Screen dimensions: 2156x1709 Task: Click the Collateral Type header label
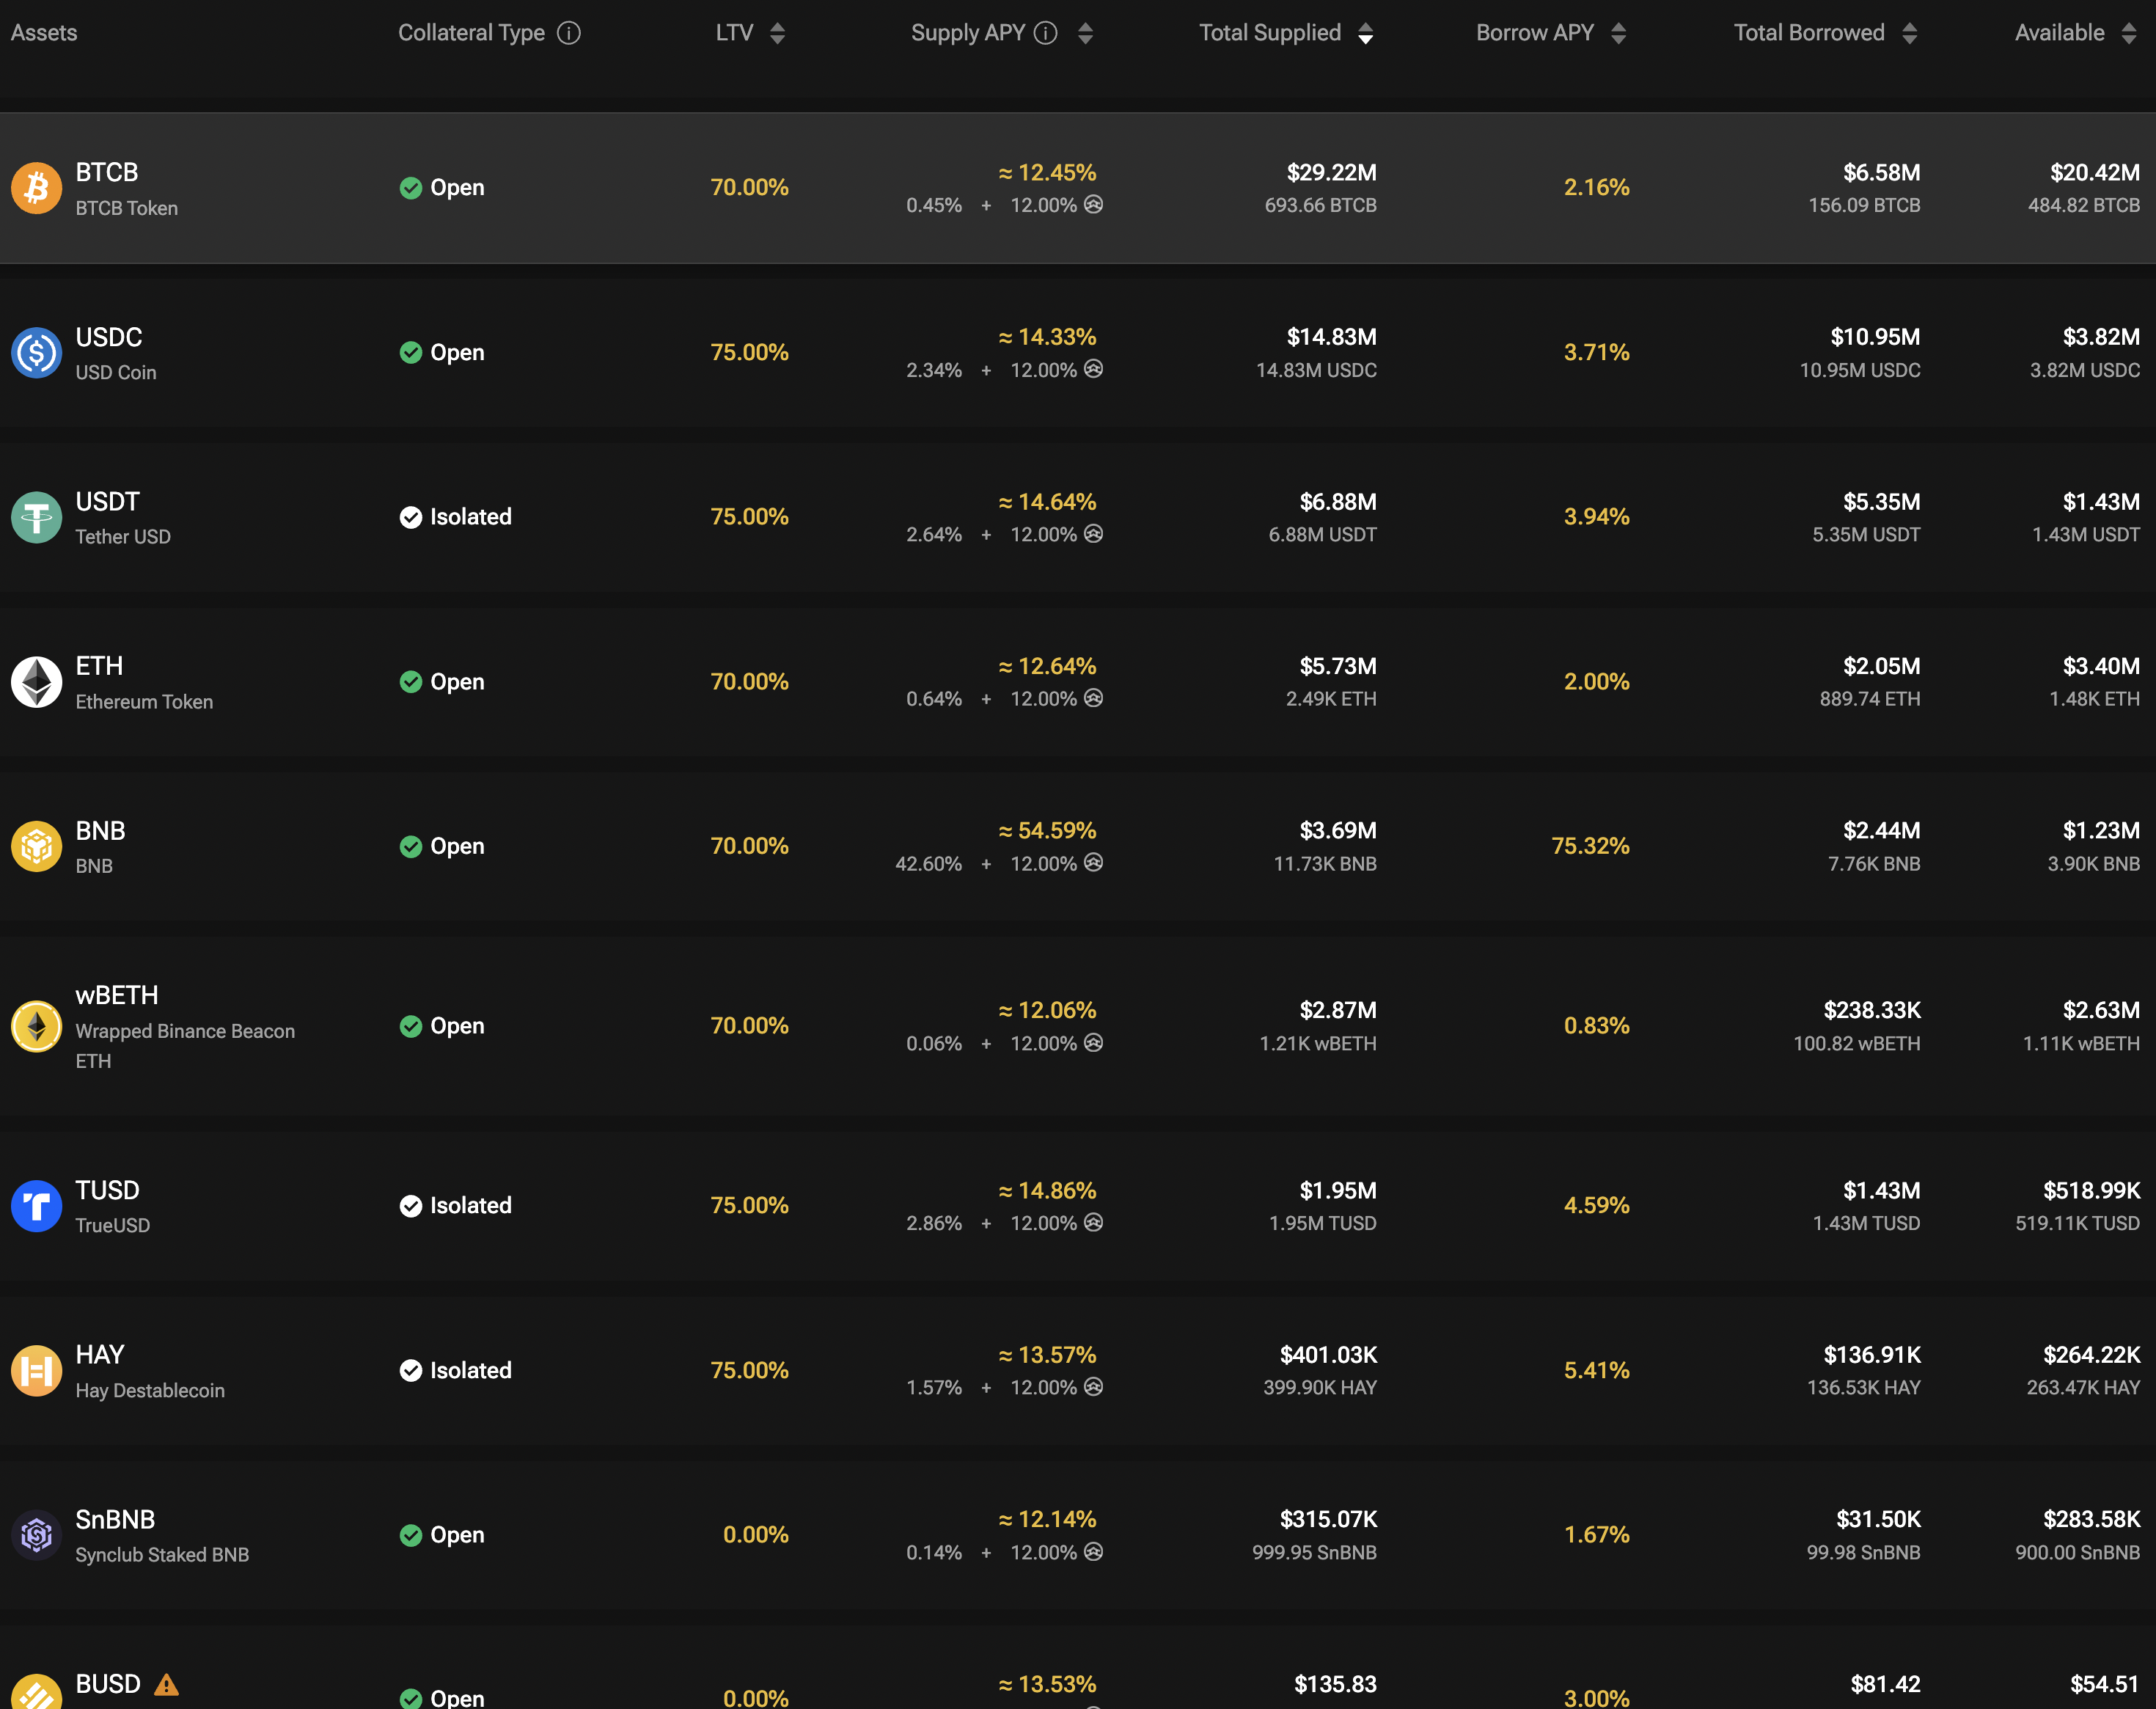[472, 33]
